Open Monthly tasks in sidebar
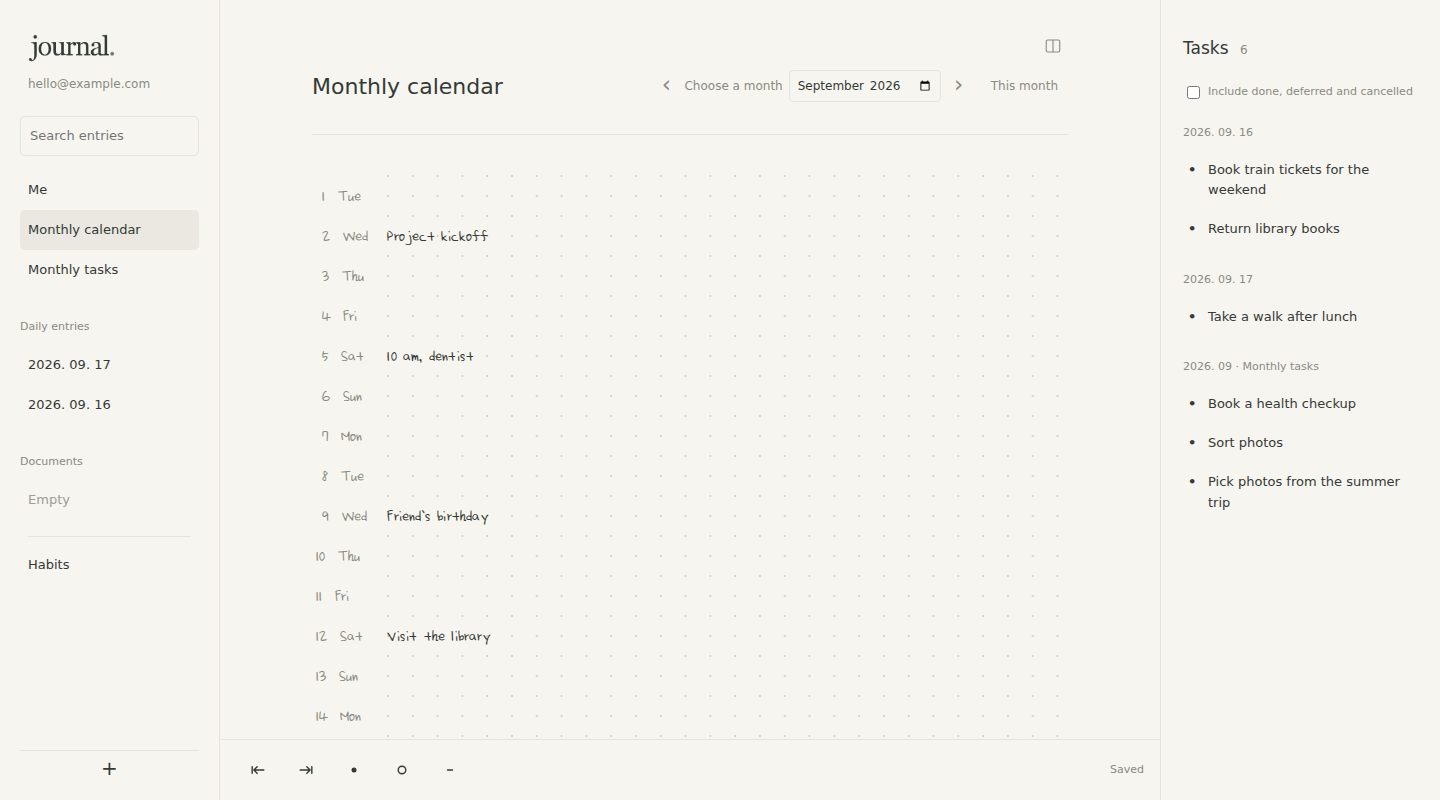 click(x=109, y=270)
